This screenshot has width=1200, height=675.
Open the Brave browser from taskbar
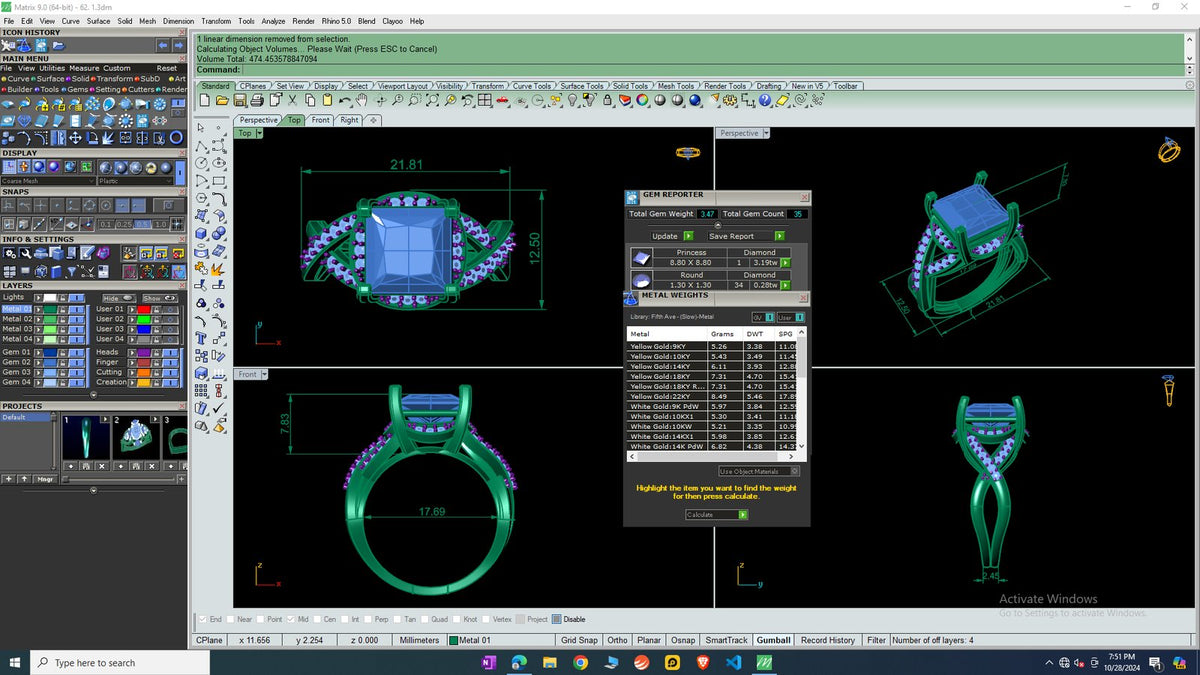coord(703,662)
